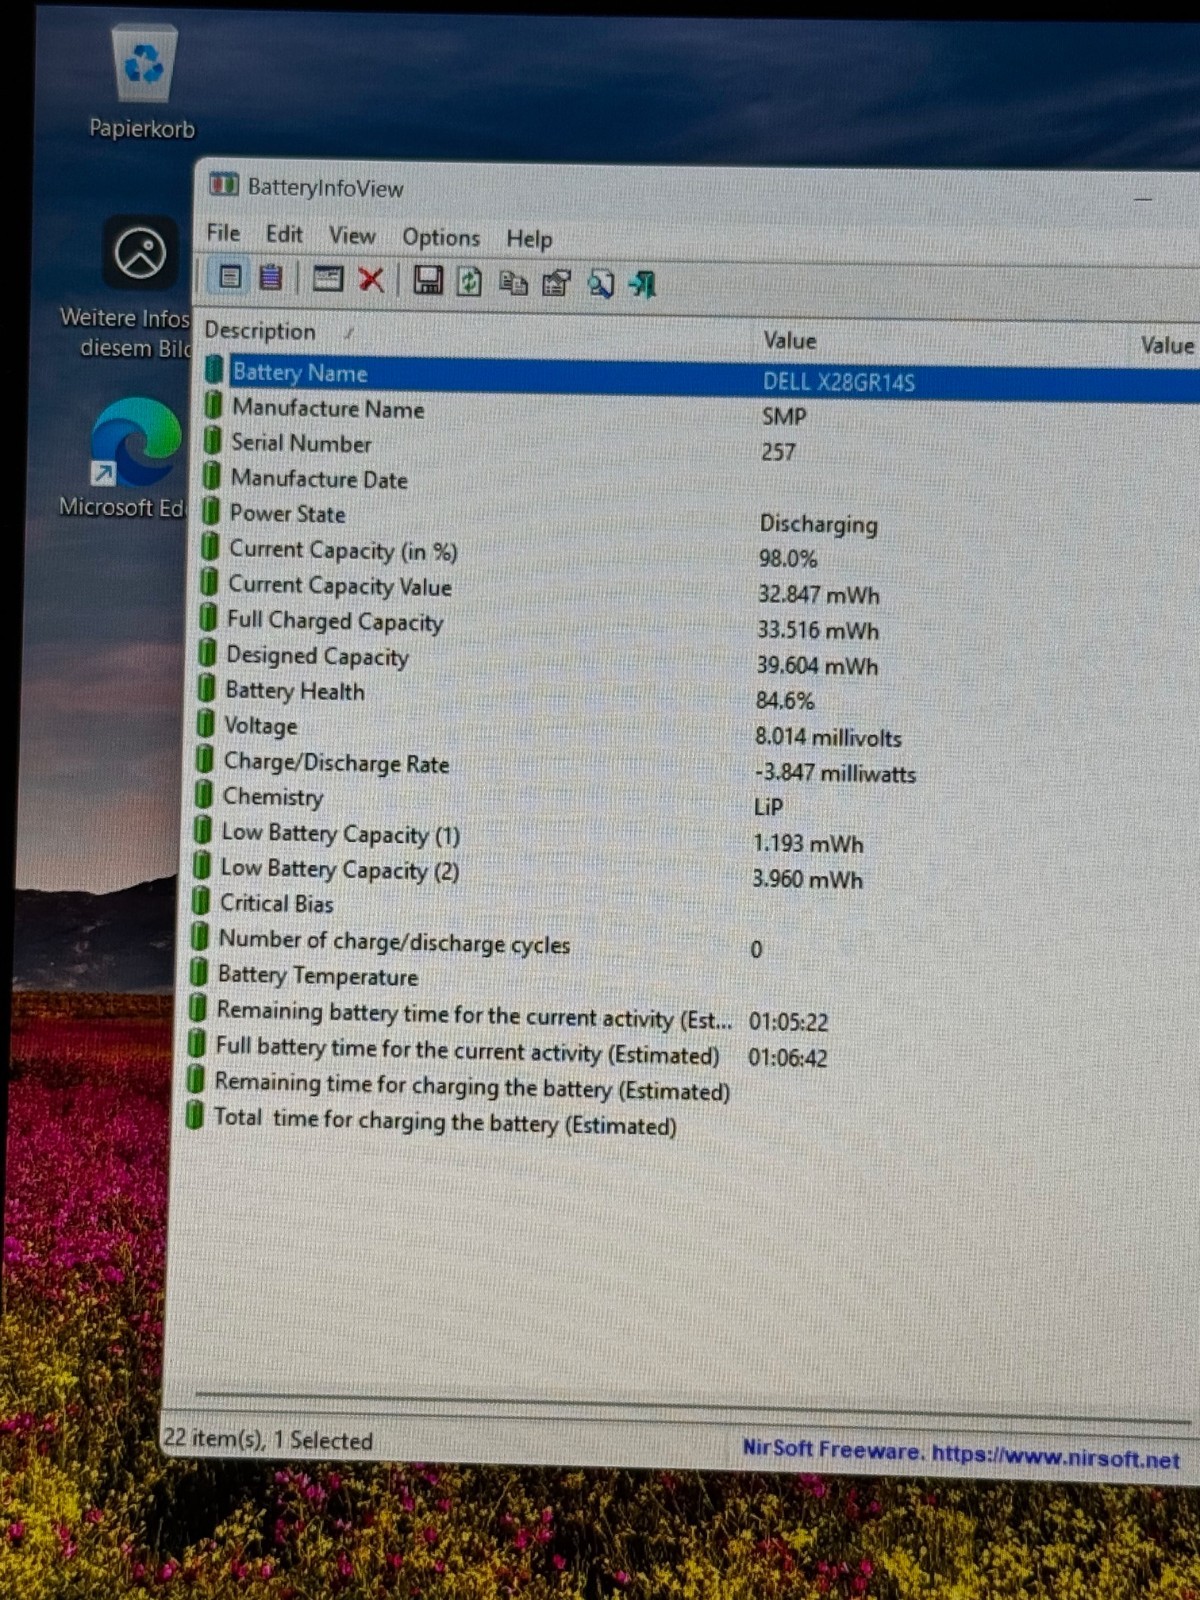
Task: Open the Help menu
Action: [529, 239]
